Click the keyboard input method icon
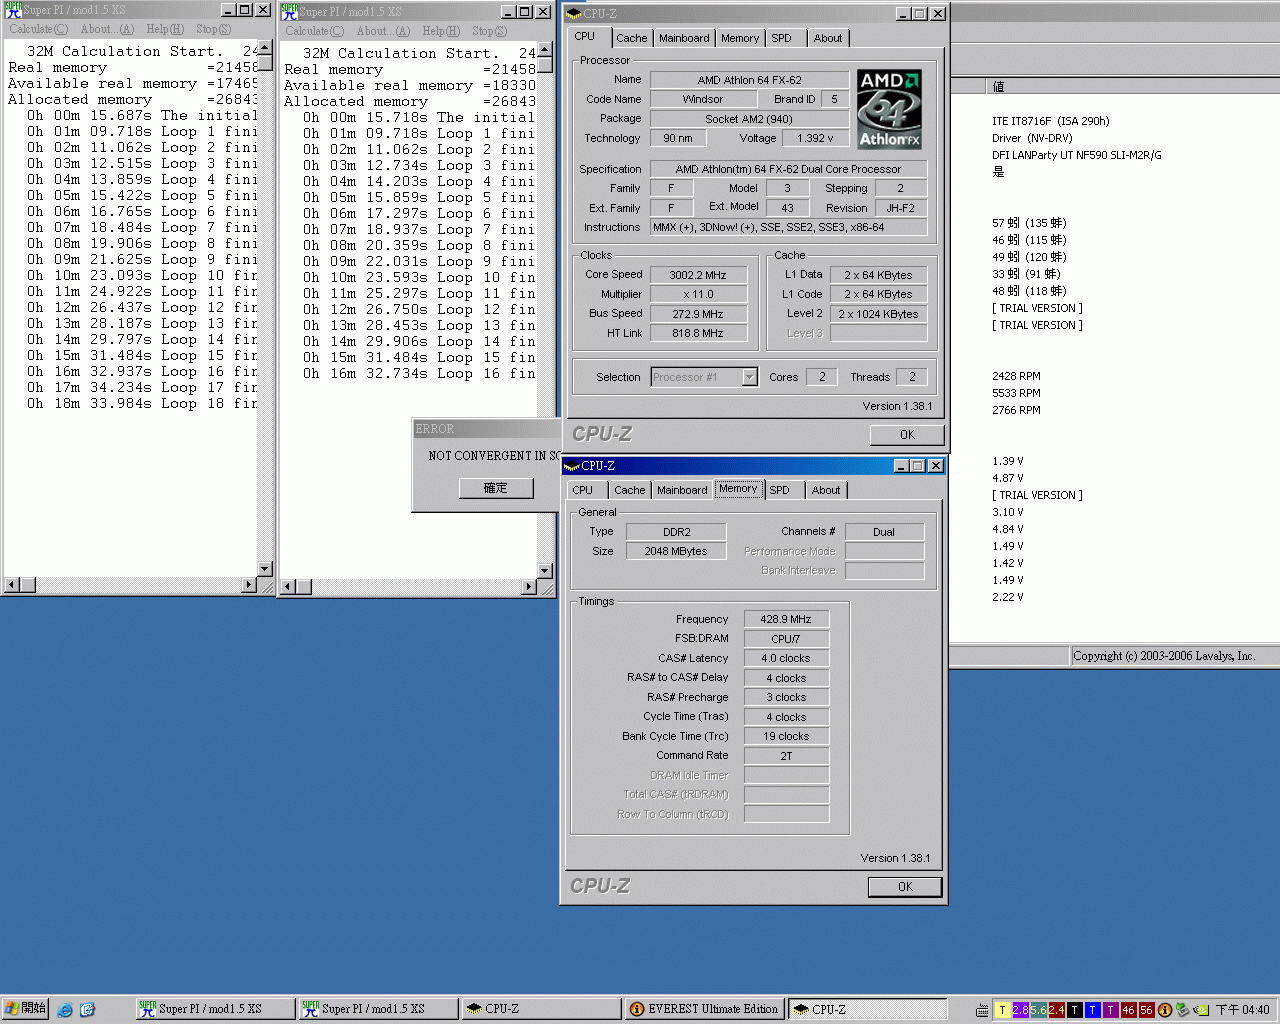Screen dimensions: 1280x1024 (x=982, y=1010)
